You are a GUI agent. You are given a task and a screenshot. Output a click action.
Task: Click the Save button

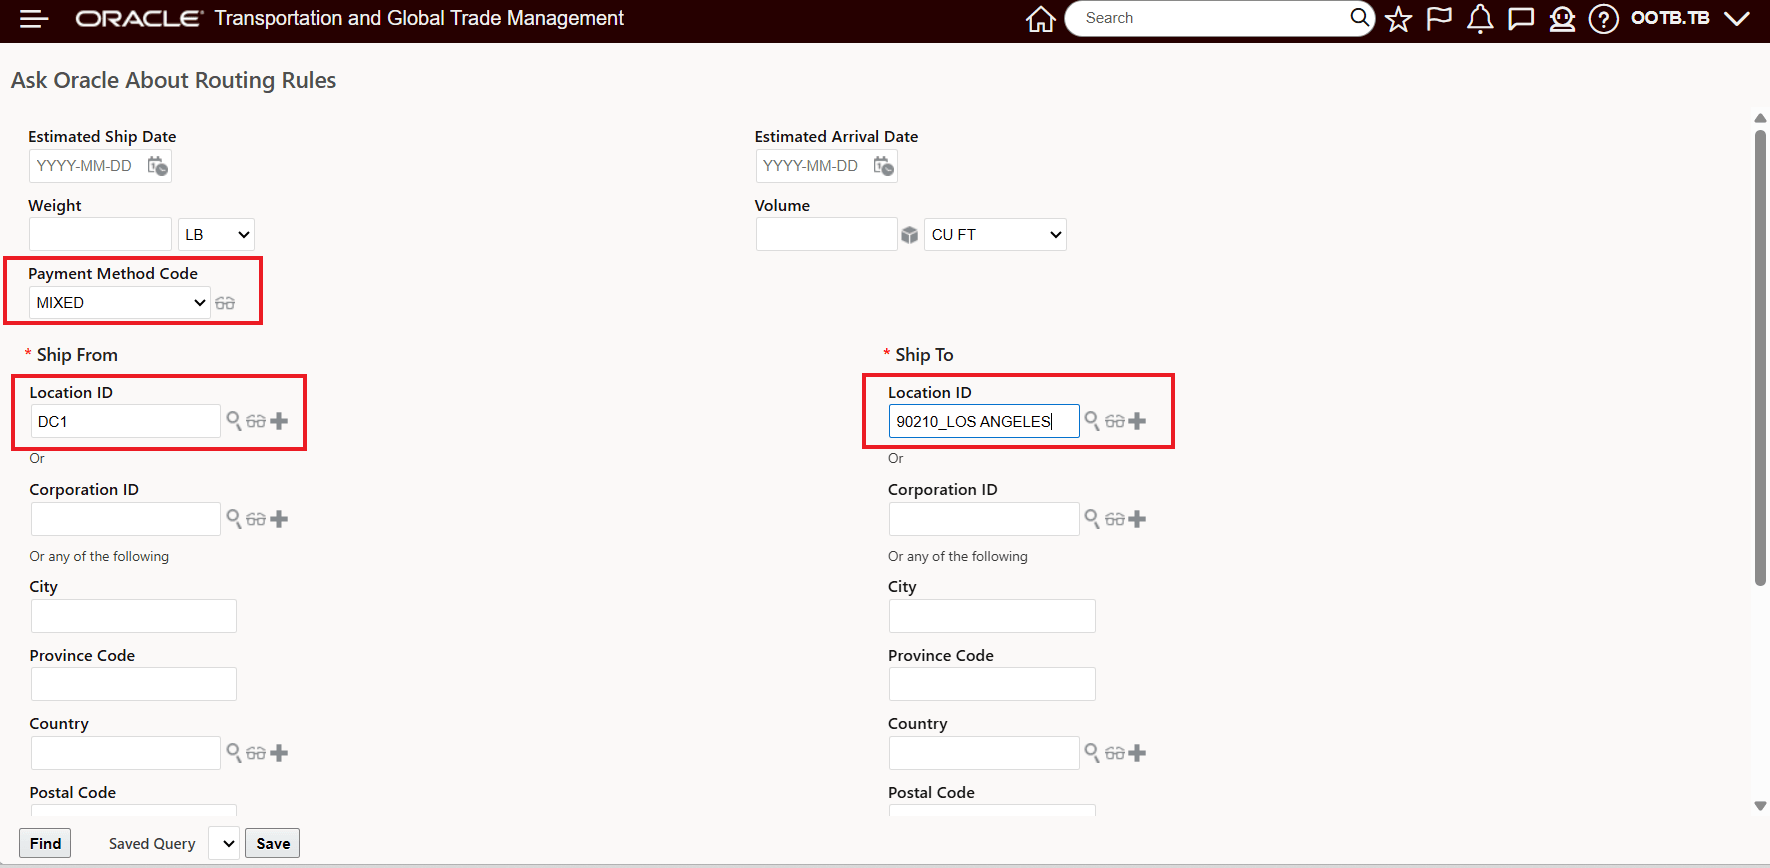(273, 843)
